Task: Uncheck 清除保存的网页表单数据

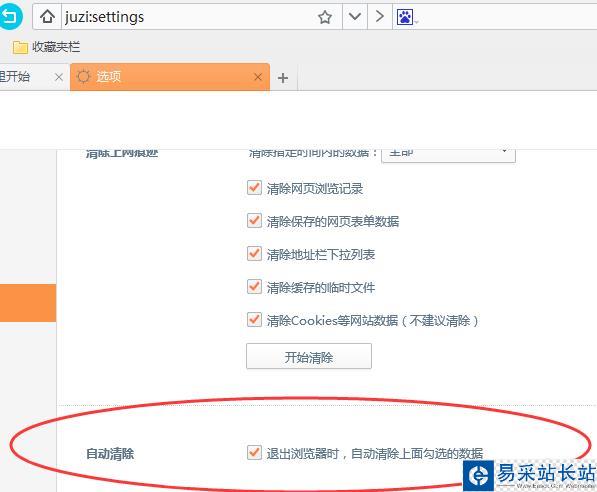Action: click(x=254, y=220)
